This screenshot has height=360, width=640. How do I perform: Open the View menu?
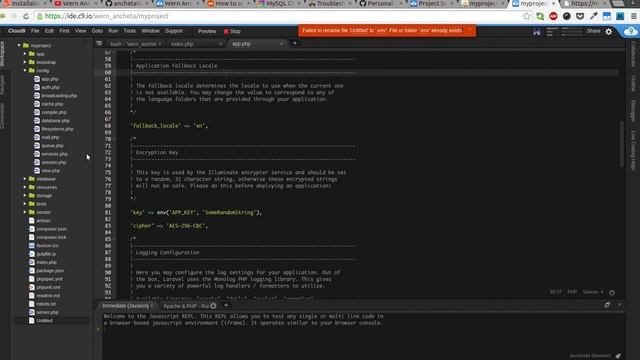point(80,31)
